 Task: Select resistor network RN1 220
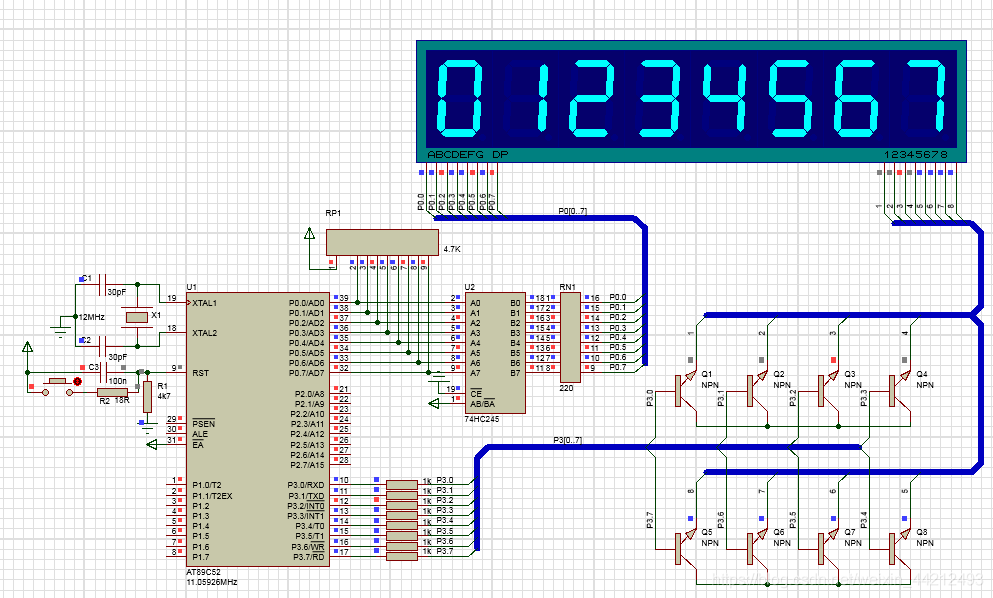coord(570,338)
